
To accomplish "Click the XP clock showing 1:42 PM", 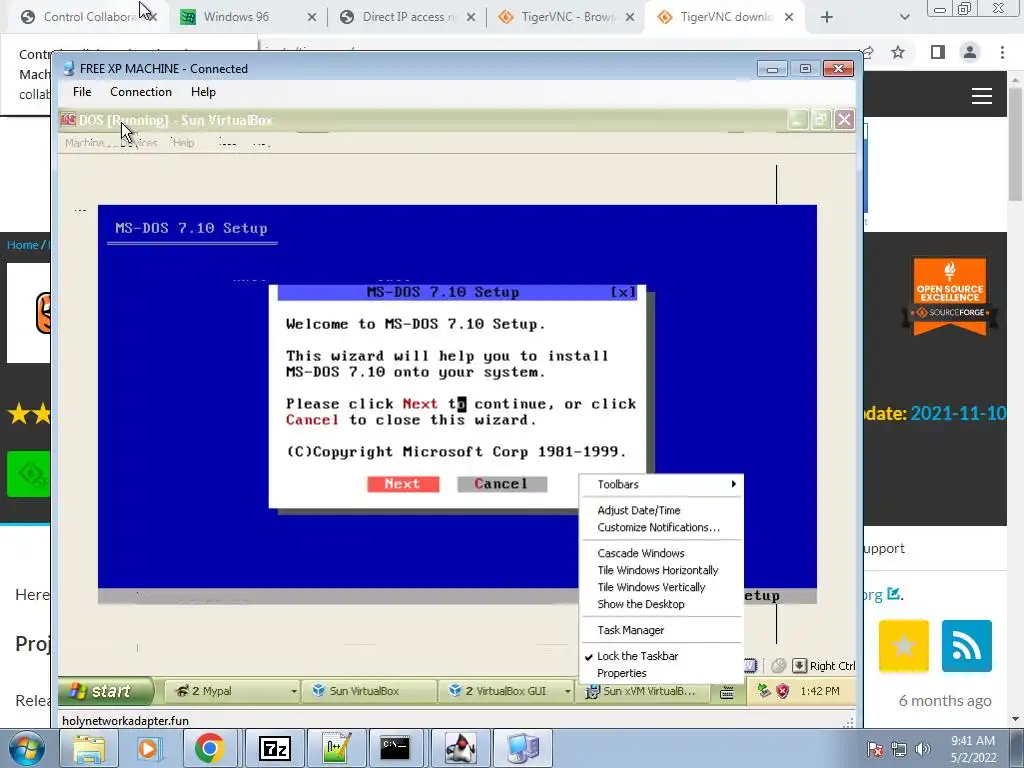I will point(820,691).
